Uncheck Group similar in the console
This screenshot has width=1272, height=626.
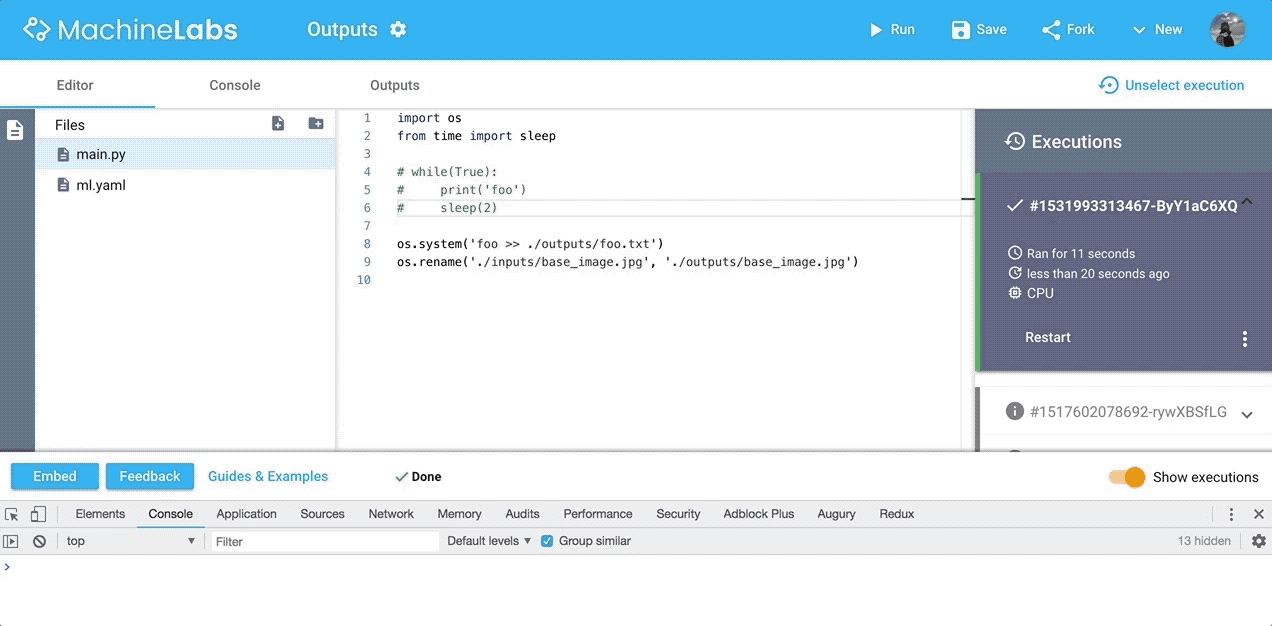pos(546,540)
